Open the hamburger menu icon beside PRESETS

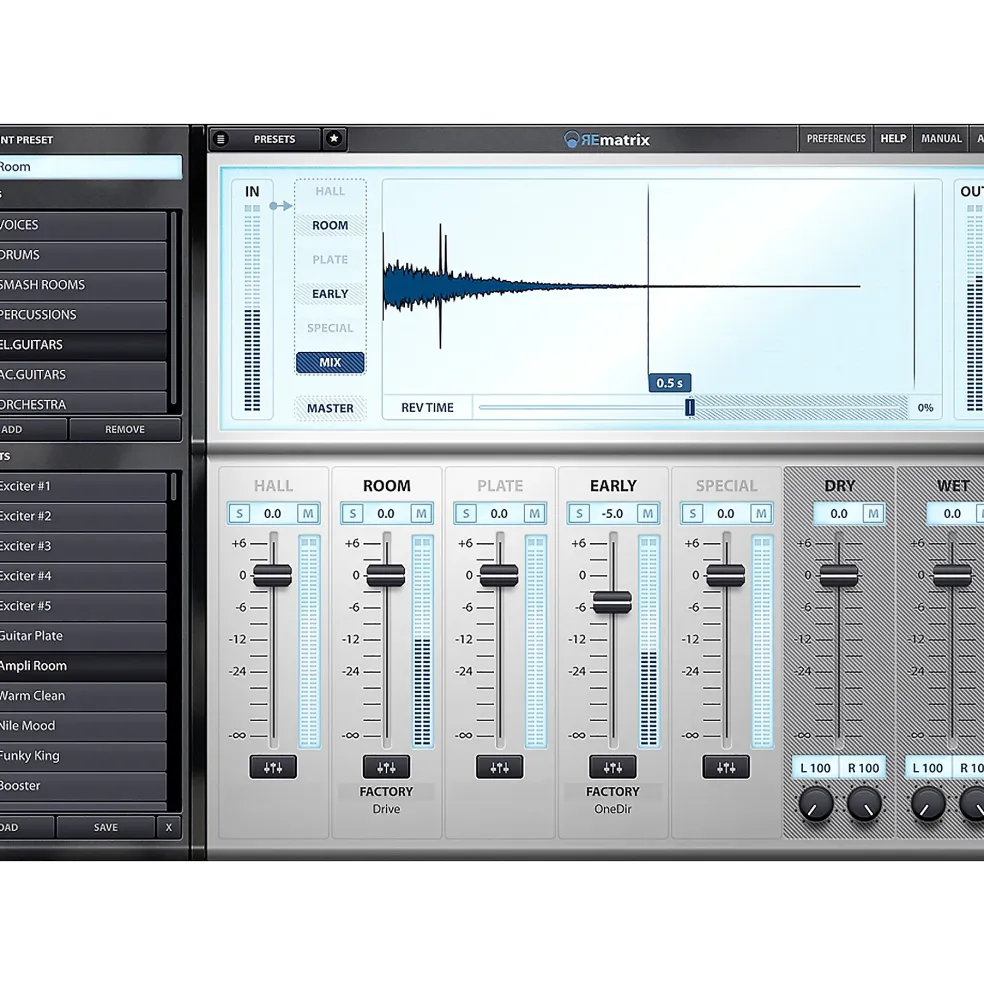pyautogui.click(x=221, y=139)
